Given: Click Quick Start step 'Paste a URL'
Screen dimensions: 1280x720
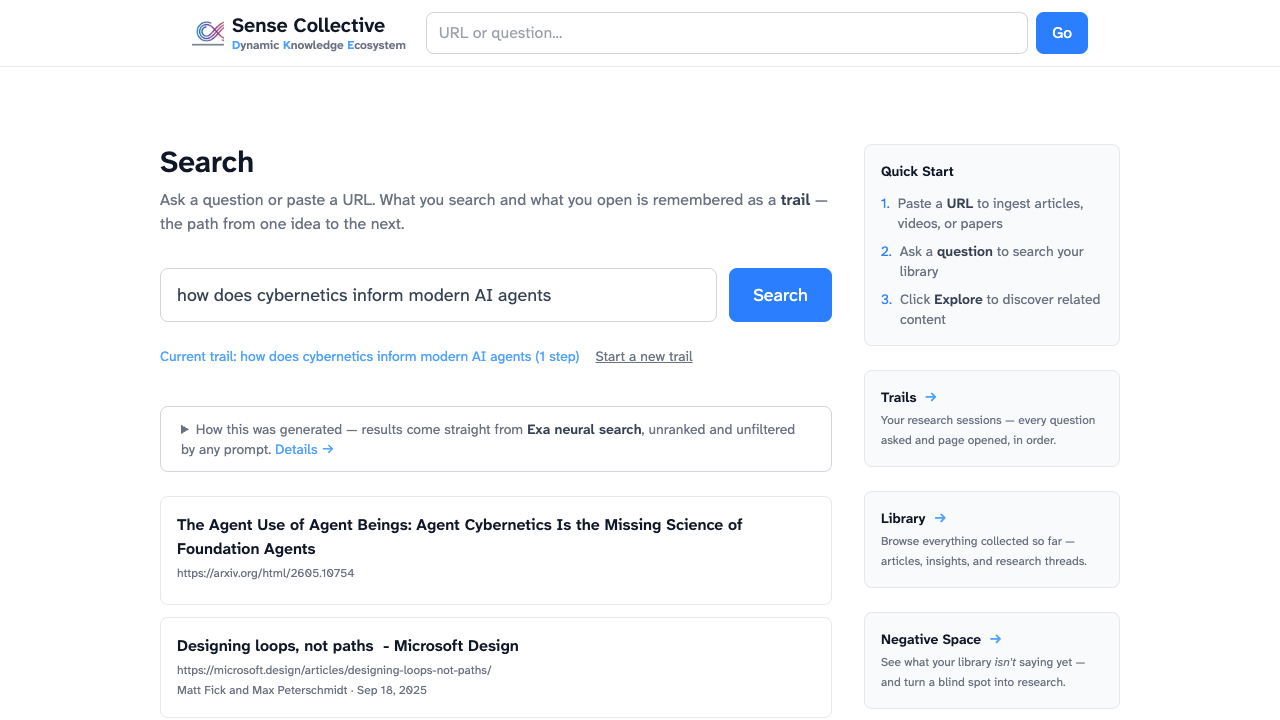Looking at the screenshot, I should (x=990, y=213).
